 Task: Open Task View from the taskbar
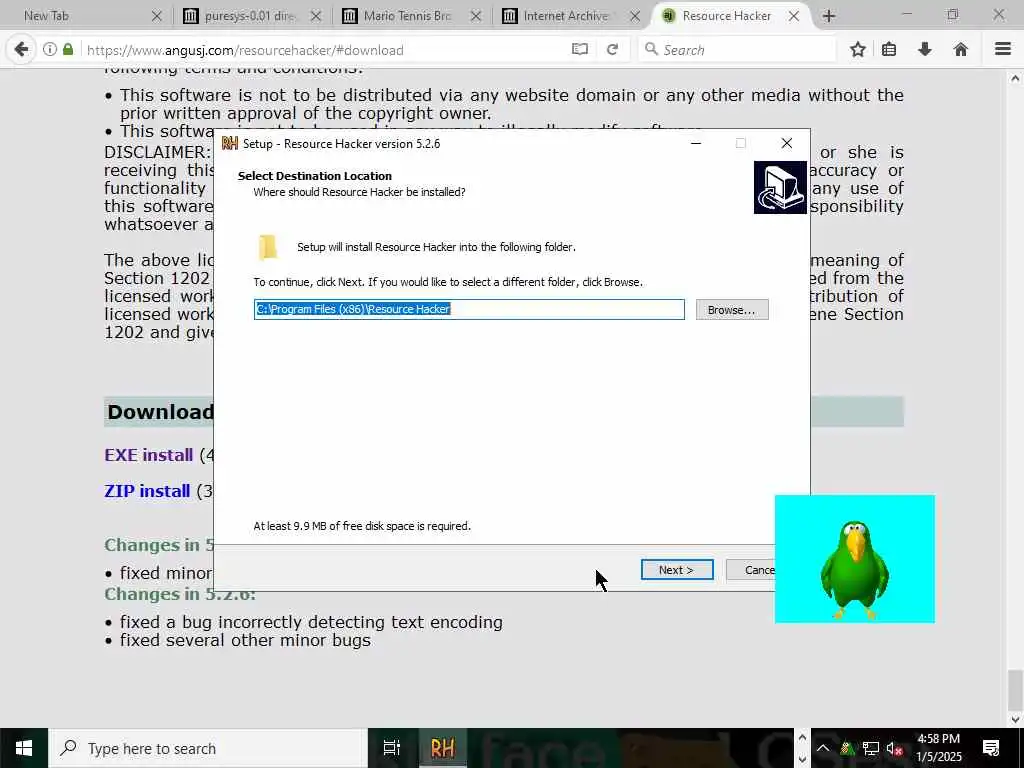pos(391,748)
